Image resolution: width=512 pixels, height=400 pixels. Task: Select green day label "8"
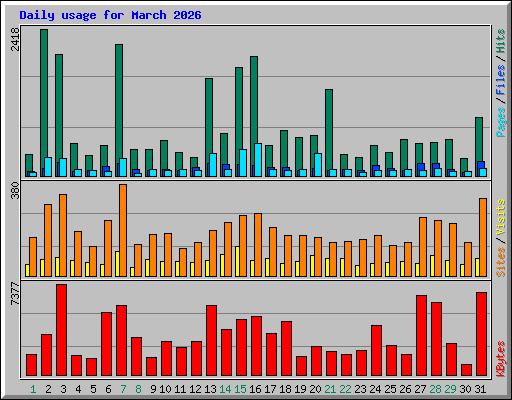[138, 389]
